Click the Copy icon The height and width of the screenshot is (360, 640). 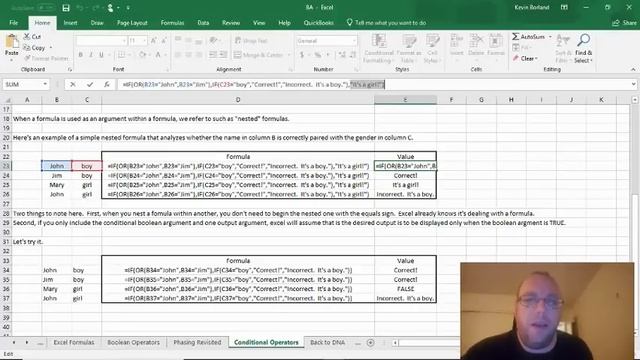pyautogui.click(x=27, y=48)
